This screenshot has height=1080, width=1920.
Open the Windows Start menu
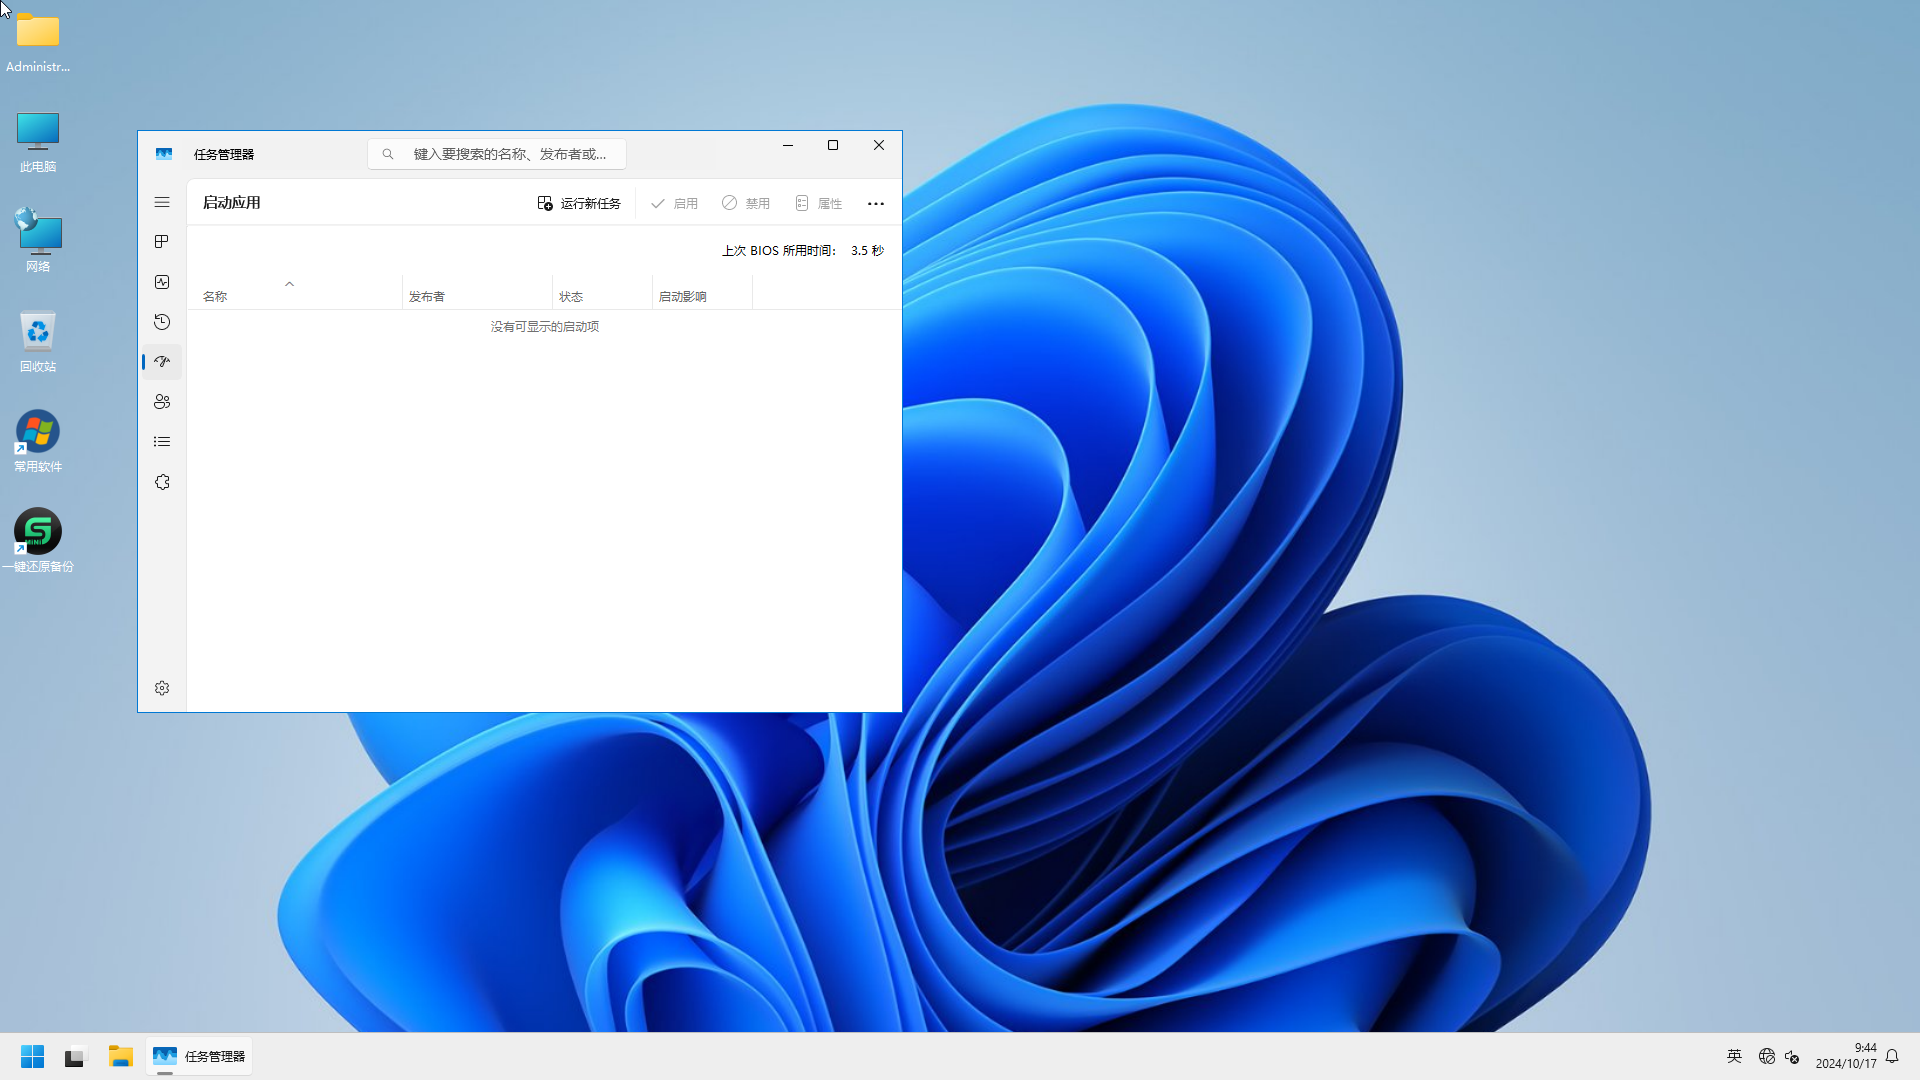click(x=32, y=1056)
